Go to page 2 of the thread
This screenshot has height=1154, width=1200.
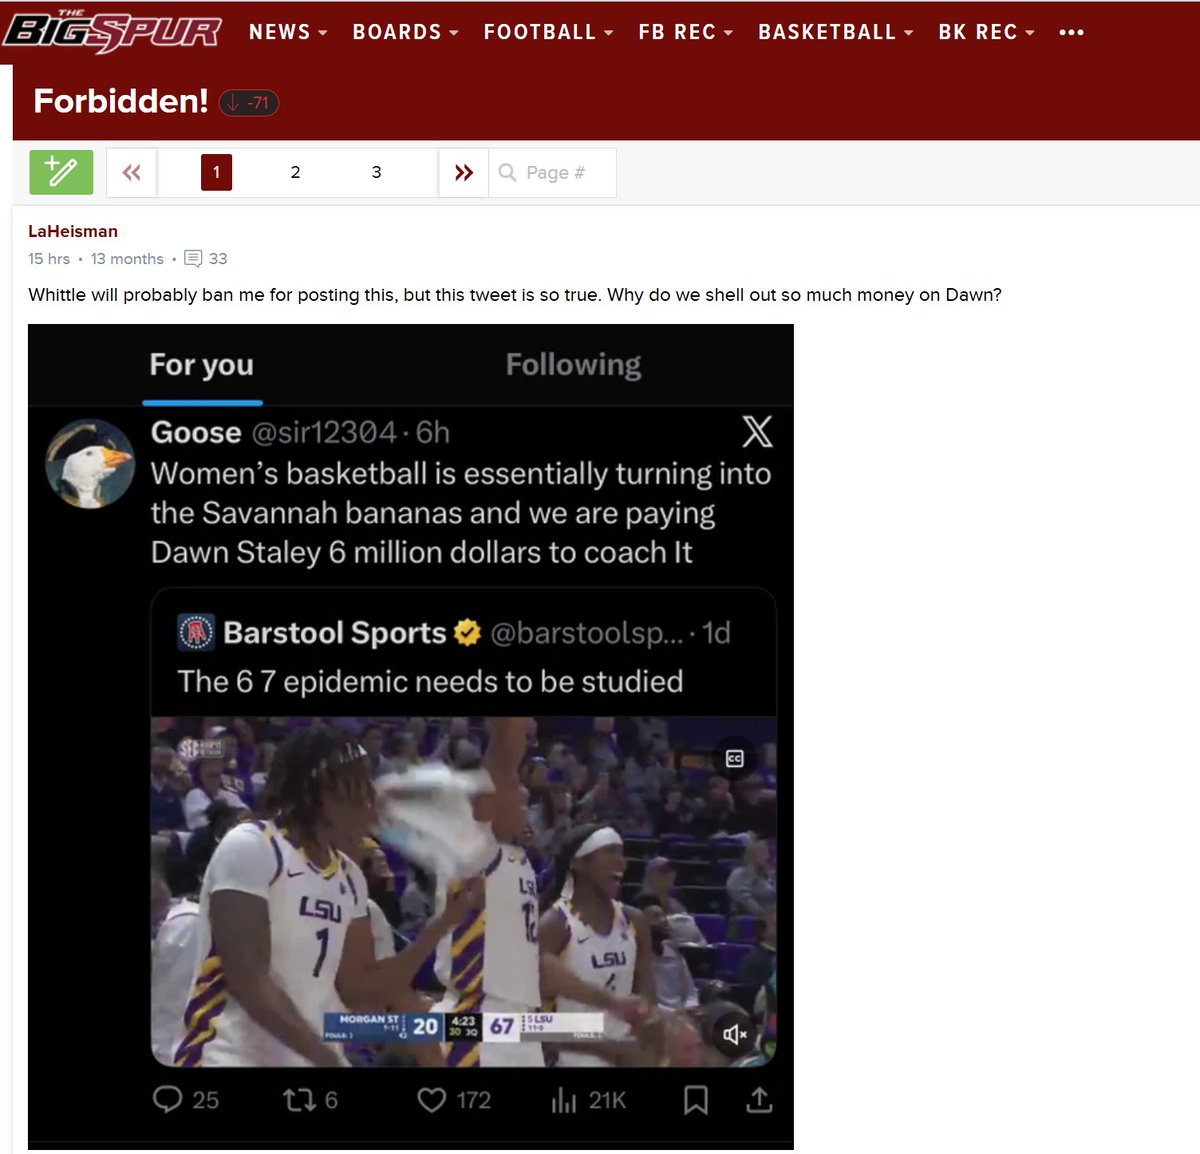pyautogui.click(x=295, y=172)
